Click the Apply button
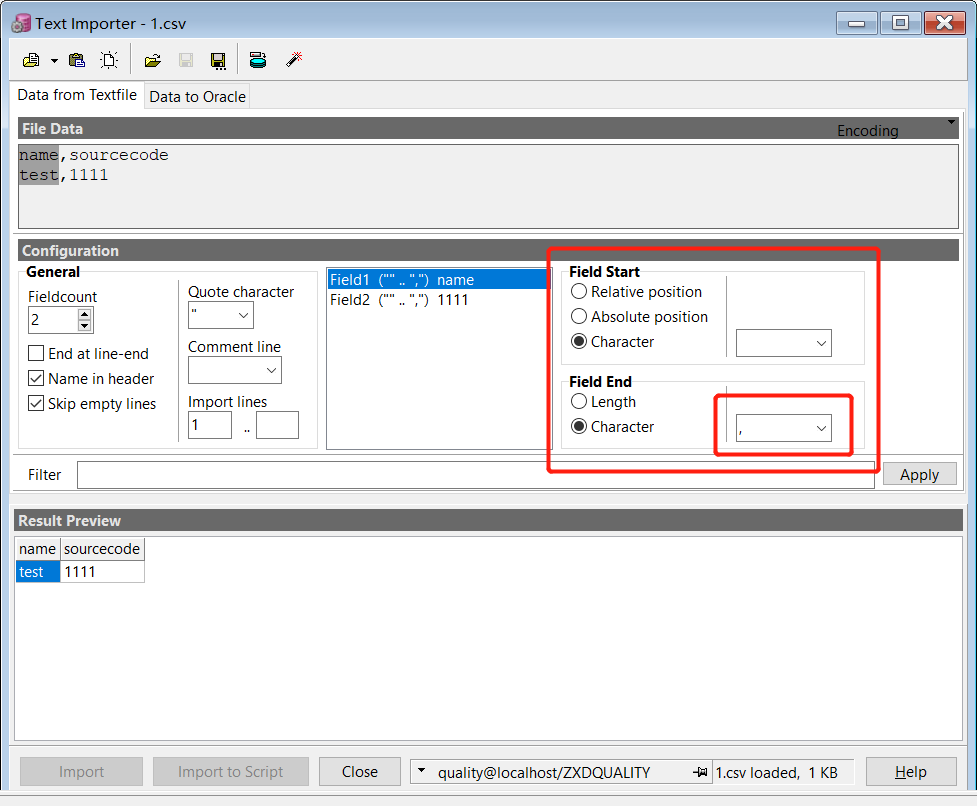Image resolution: width=977 pixels, height=806 pixels. click(918, 474)
